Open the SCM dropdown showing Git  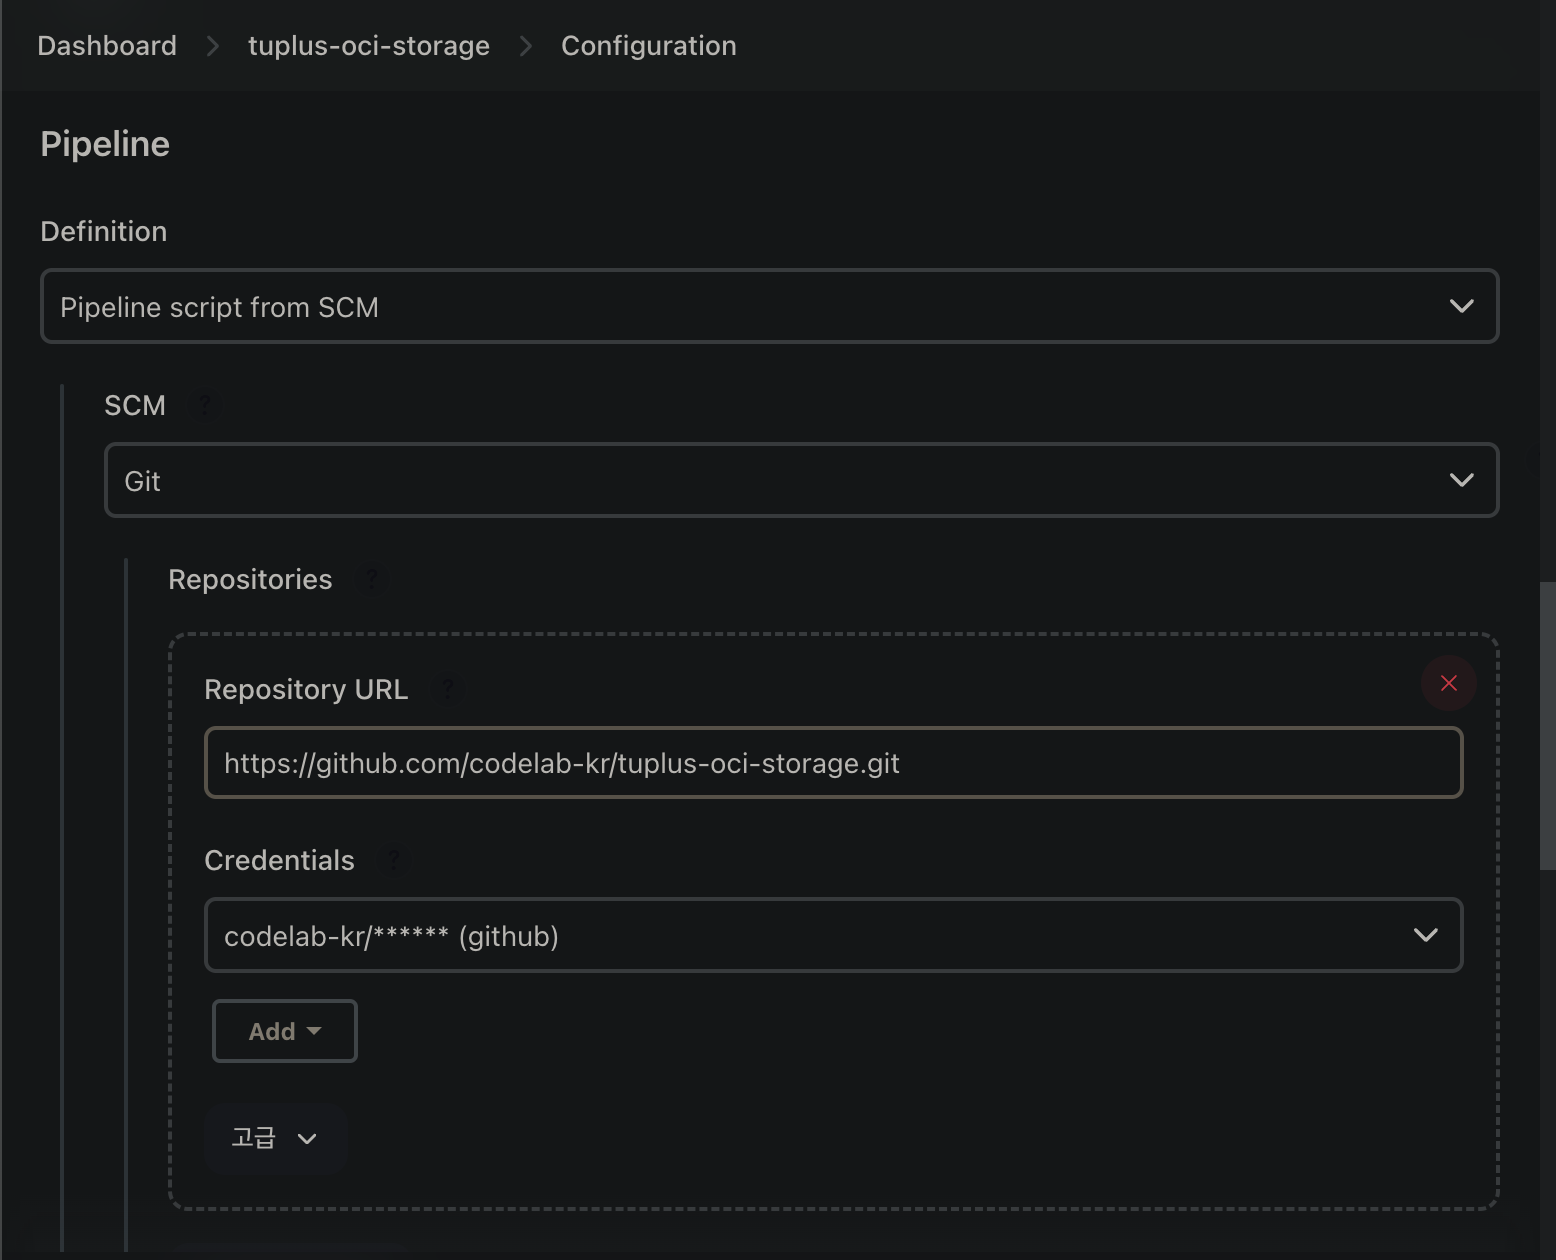point(801,480)
